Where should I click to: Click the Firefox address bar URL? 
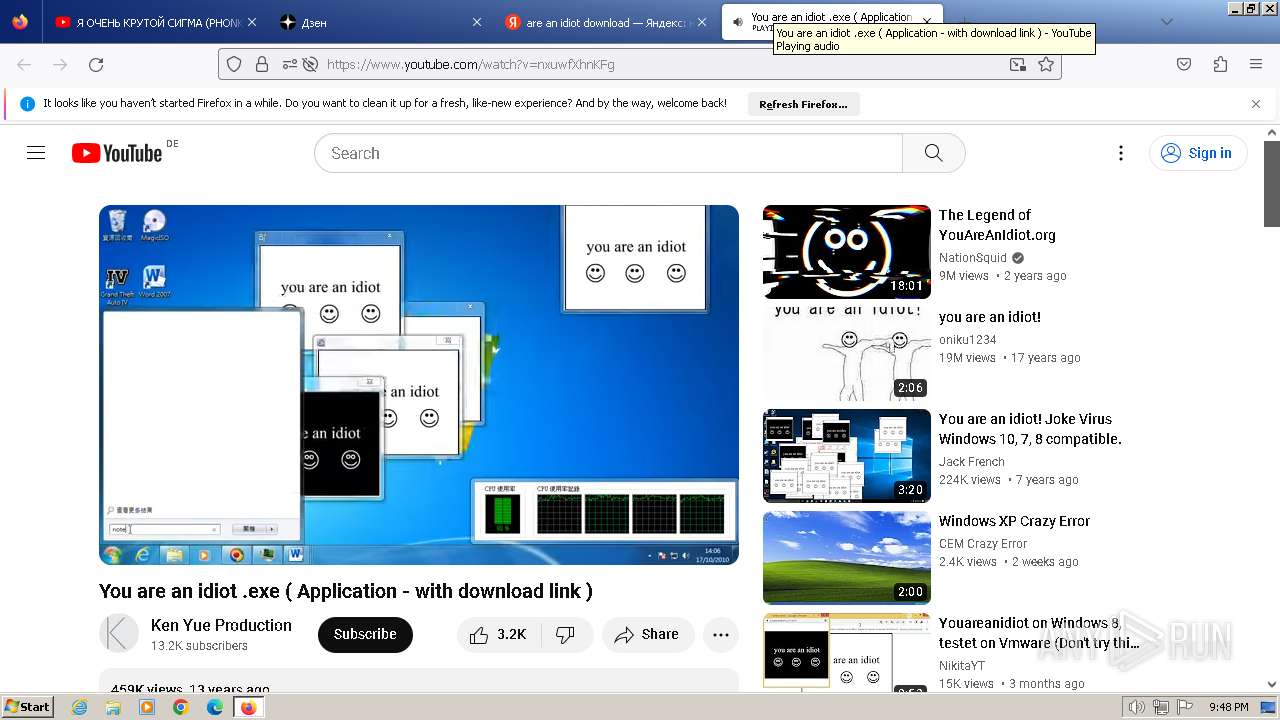coord(470,64)
